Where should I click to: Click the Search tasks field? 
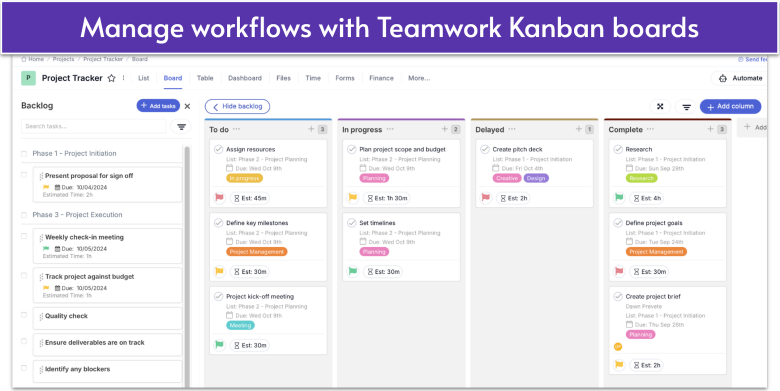[94, 126]
